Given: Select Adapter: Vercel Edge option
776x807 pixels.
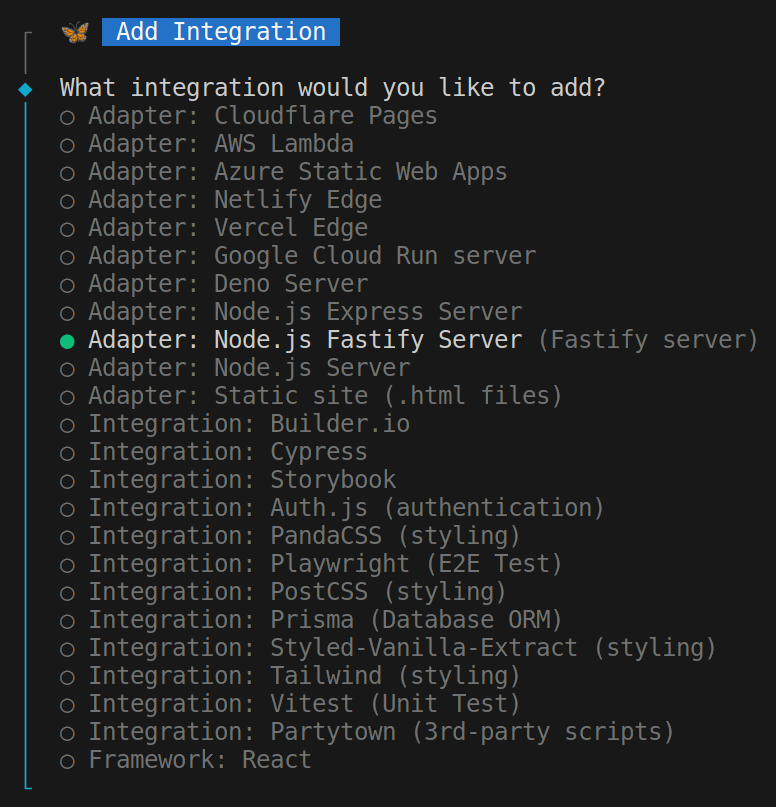Looking at the screenshot, I should (x=214, y=228).
